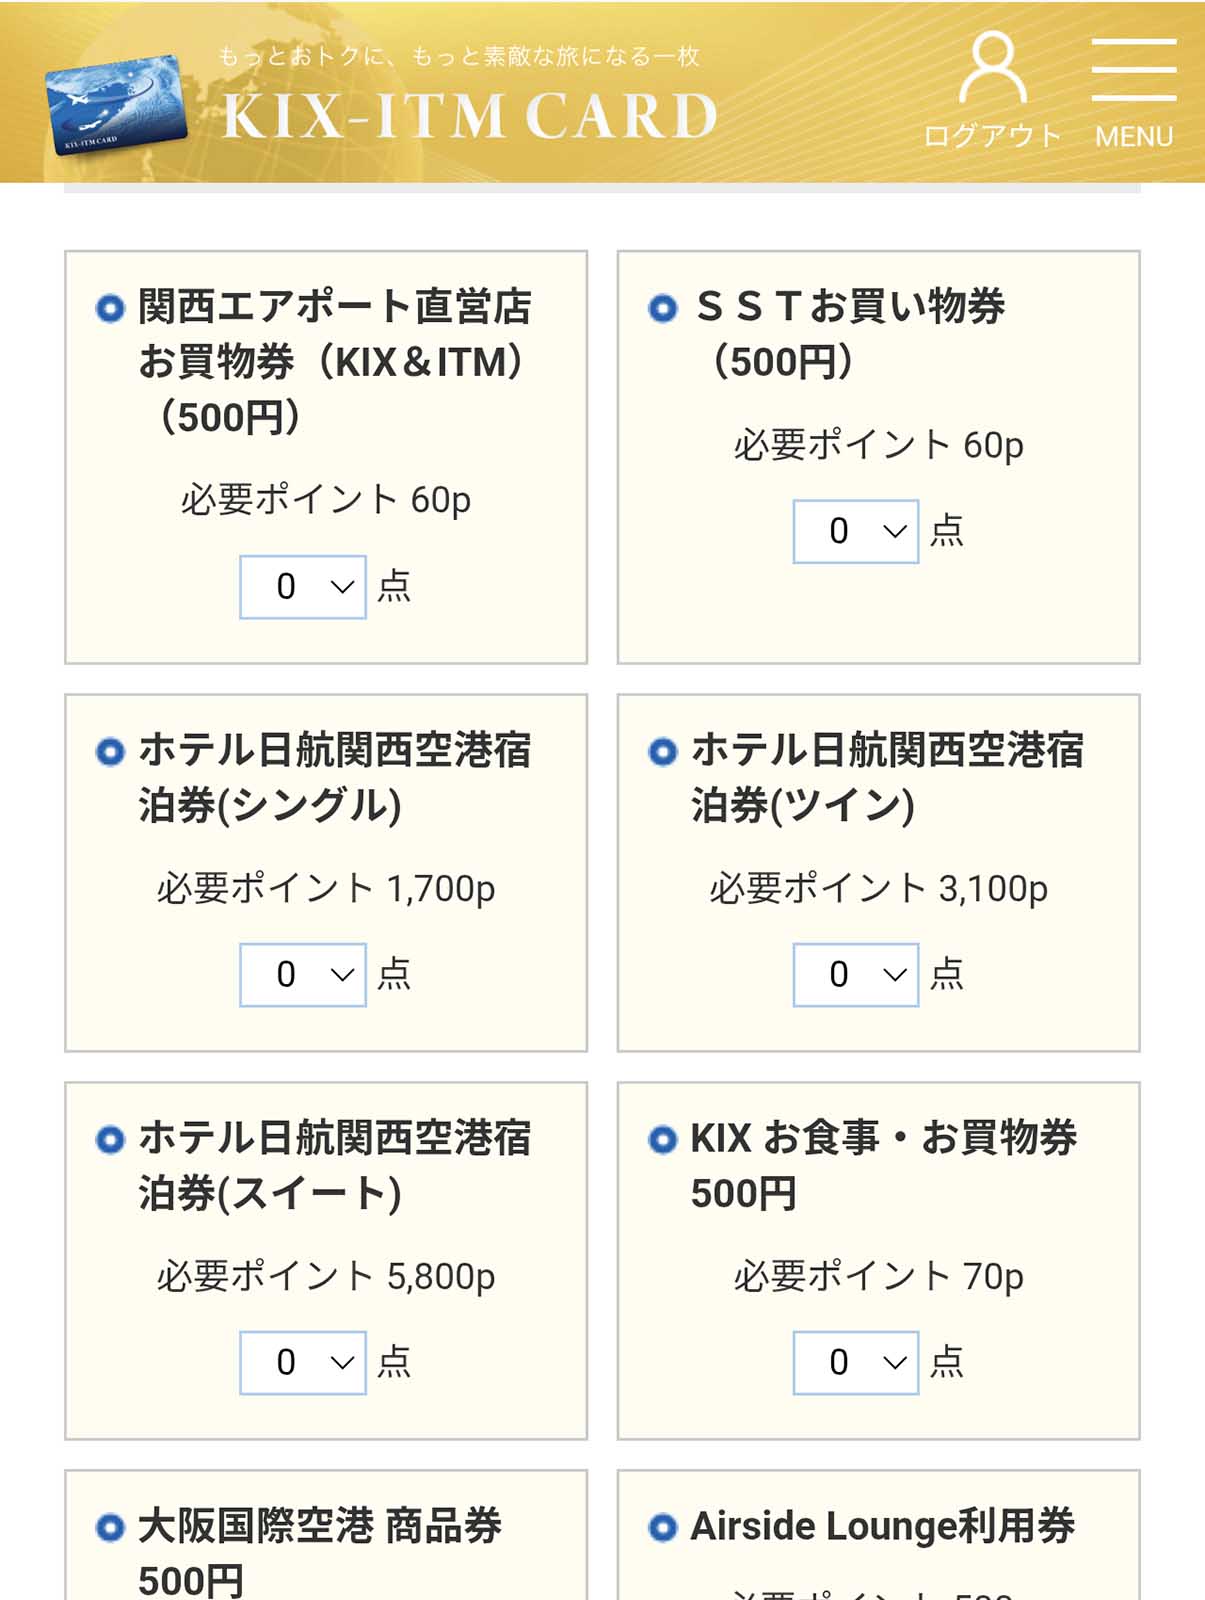
Task: Expand quantity dropdown for 宿泊券(ツイン) 3,100p
Action: (855, 974)
